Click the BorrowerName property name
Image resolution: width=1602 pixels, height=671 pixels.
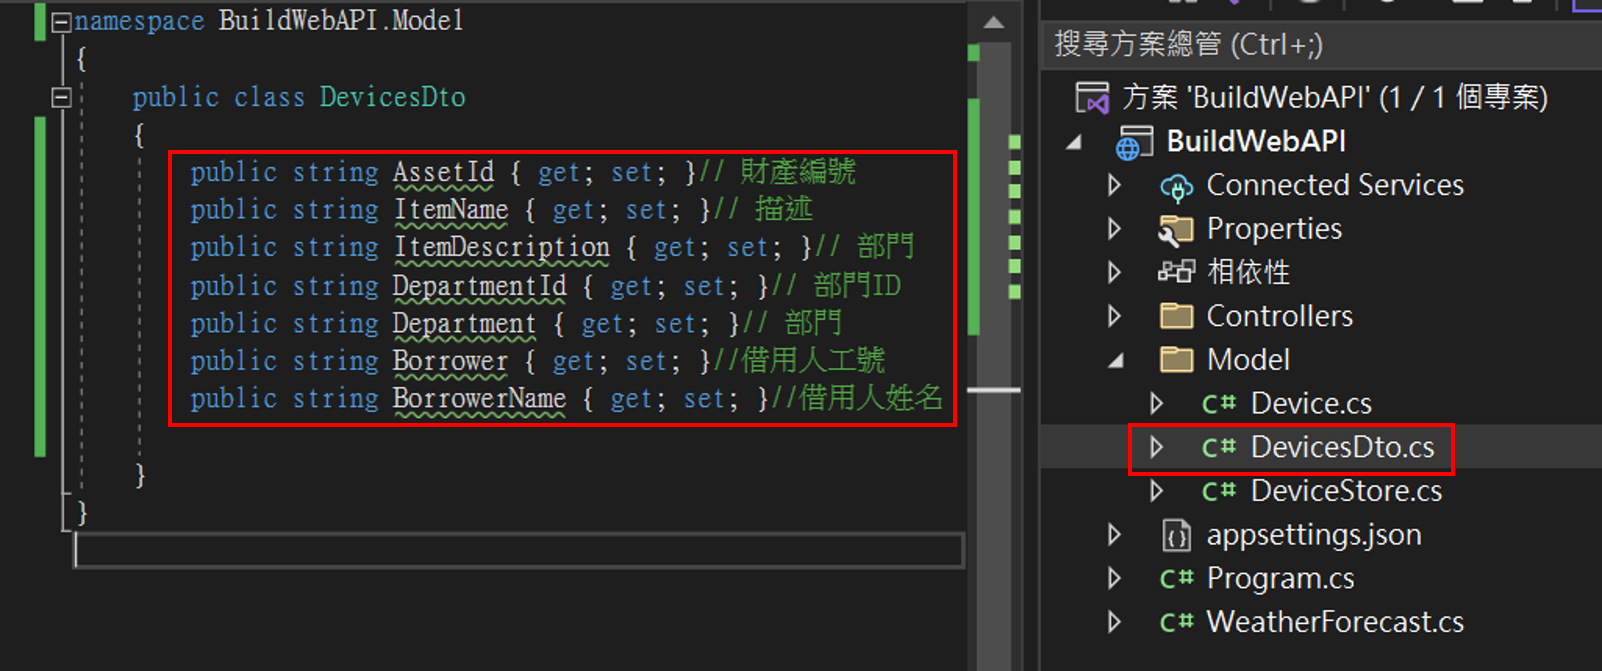479,399
